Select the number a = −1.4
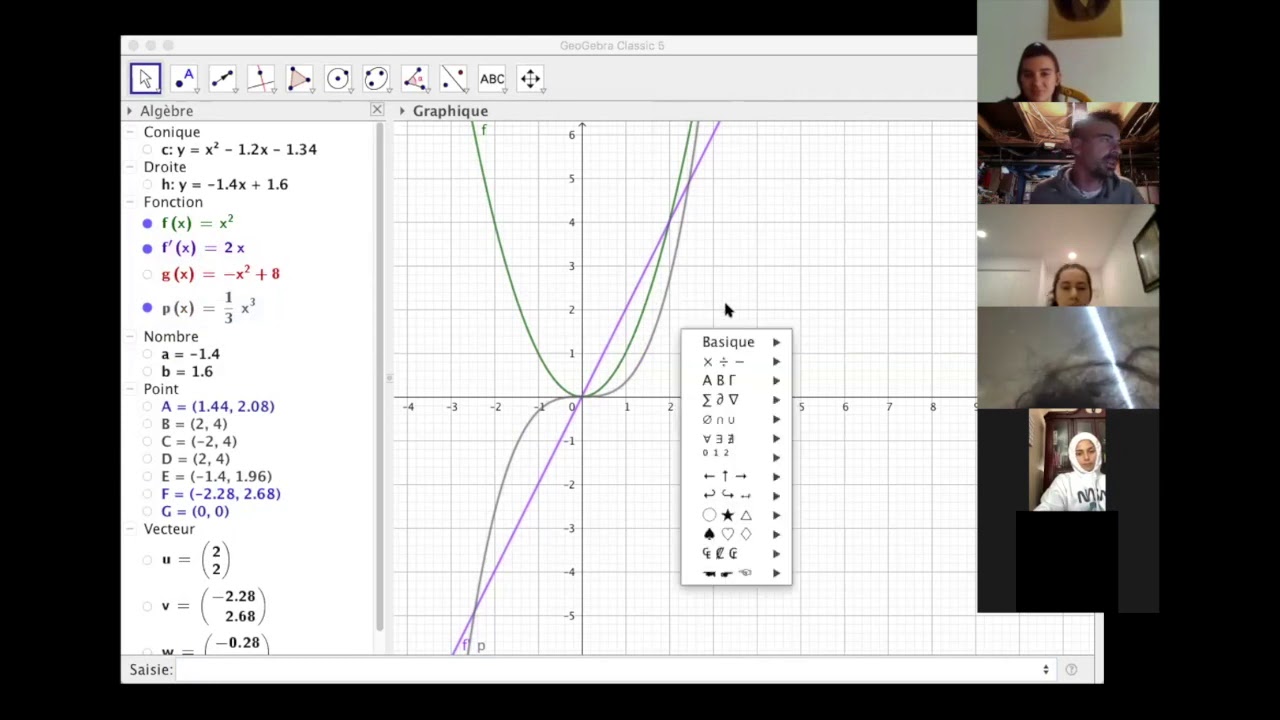This screenshot has height=720, width=1280. pos(191,354)
